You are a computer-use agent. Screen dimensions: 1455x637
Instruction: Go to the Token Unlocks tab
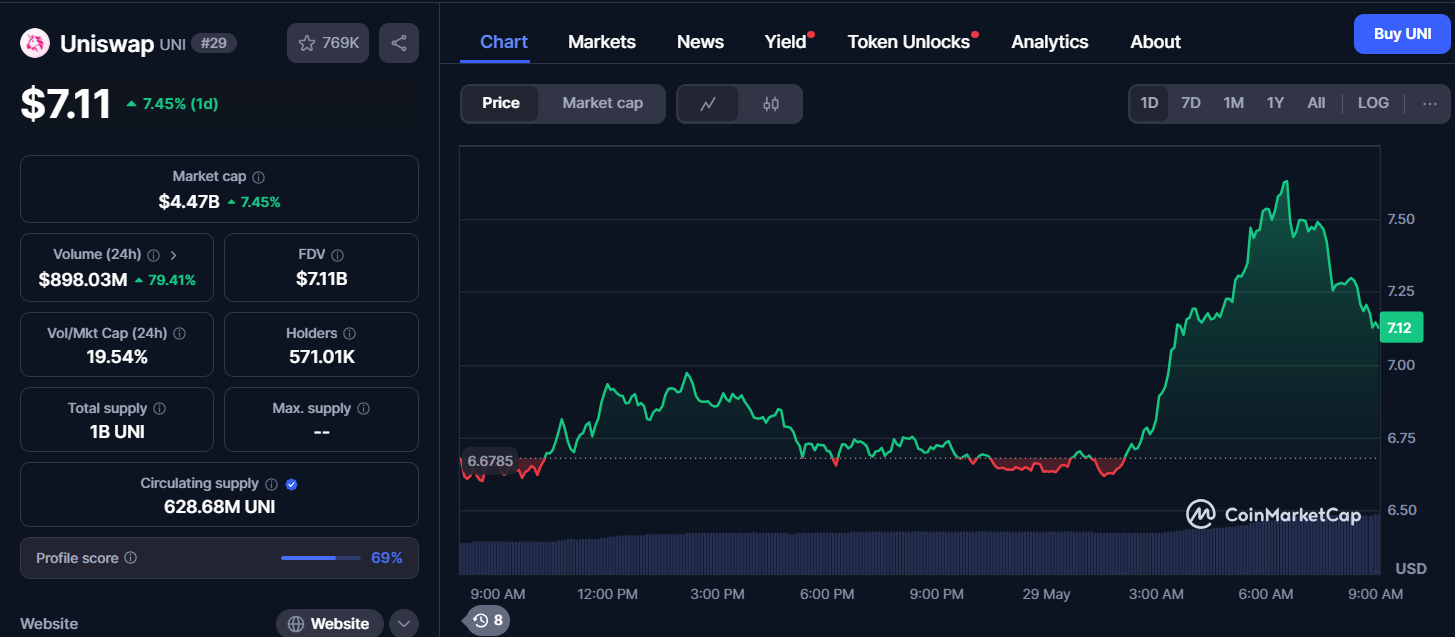coord(909,42)
